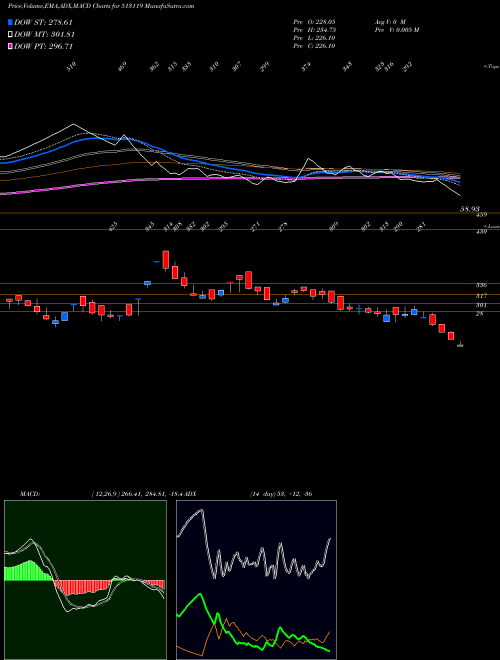Click the 'Pre O: 228.05' open value

coord(314,21)
